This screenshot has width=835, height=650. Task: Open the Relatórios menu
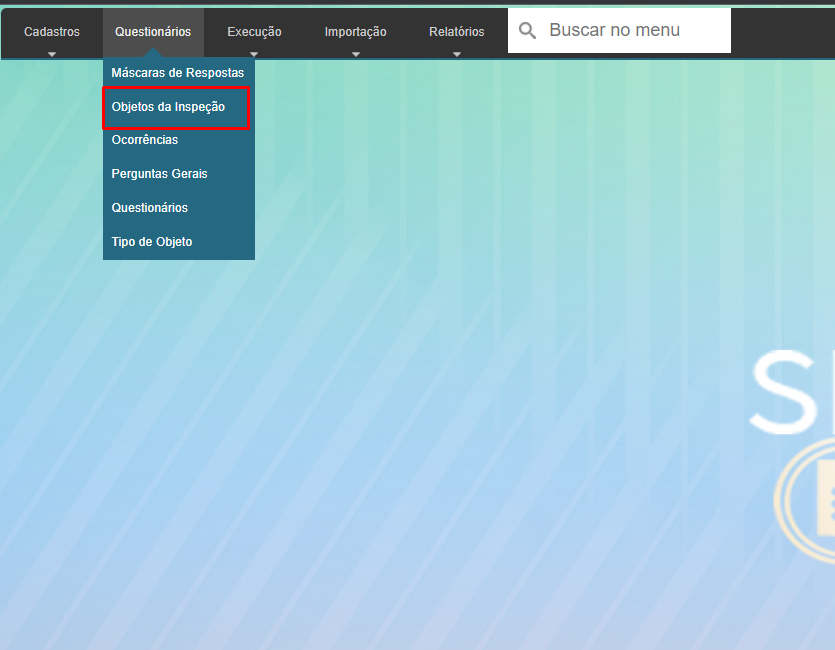tap(457, 32)
